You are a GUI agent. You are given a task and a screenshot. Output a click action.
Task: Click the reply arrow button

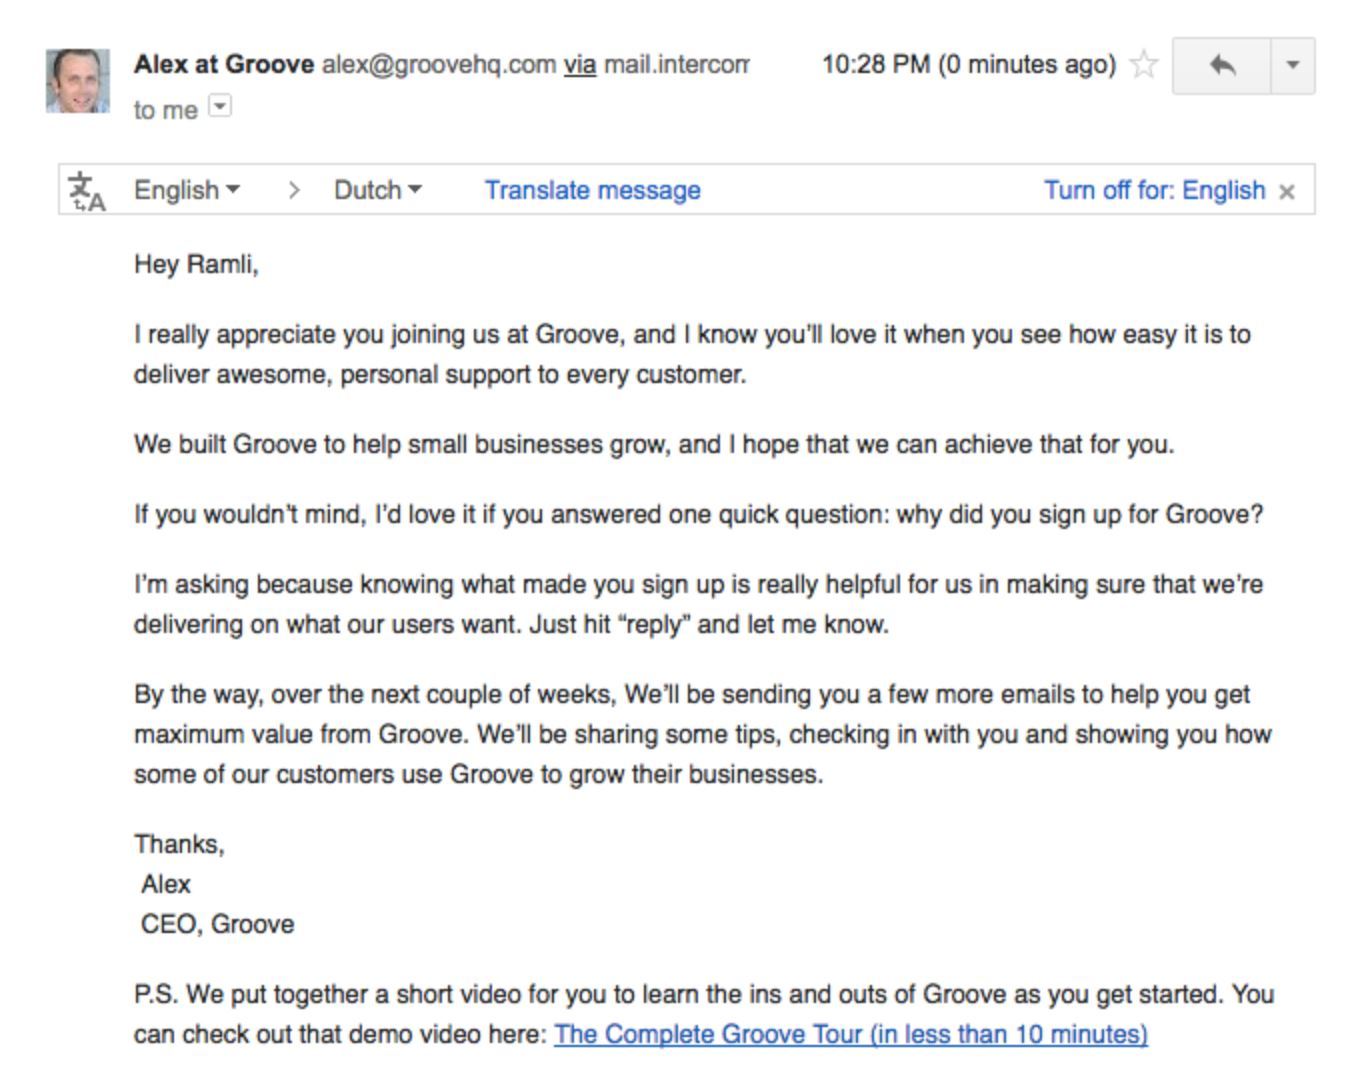1221,66
